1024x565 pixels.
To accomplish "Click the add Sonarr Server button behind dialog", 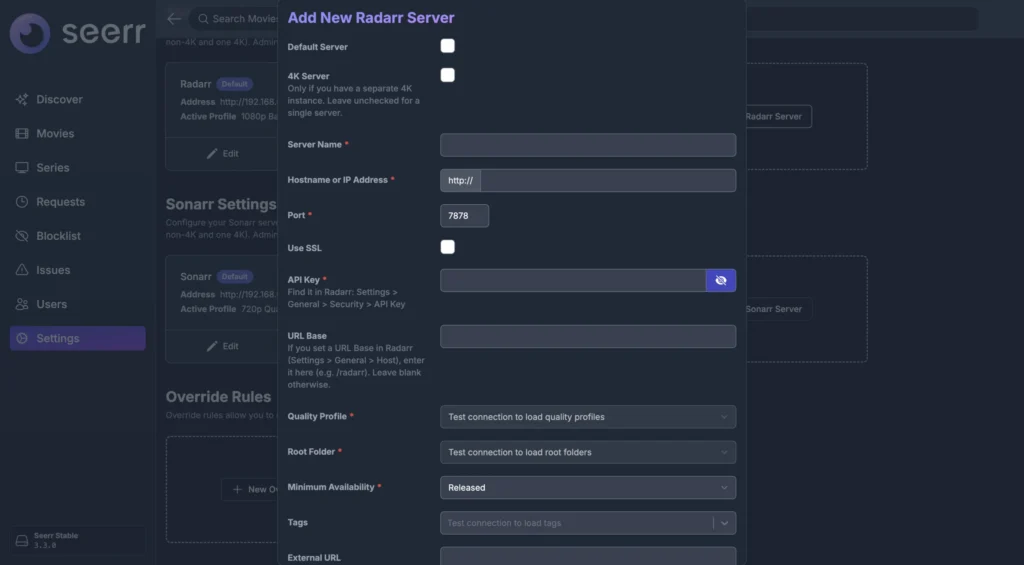I will [x=778, y=309].
